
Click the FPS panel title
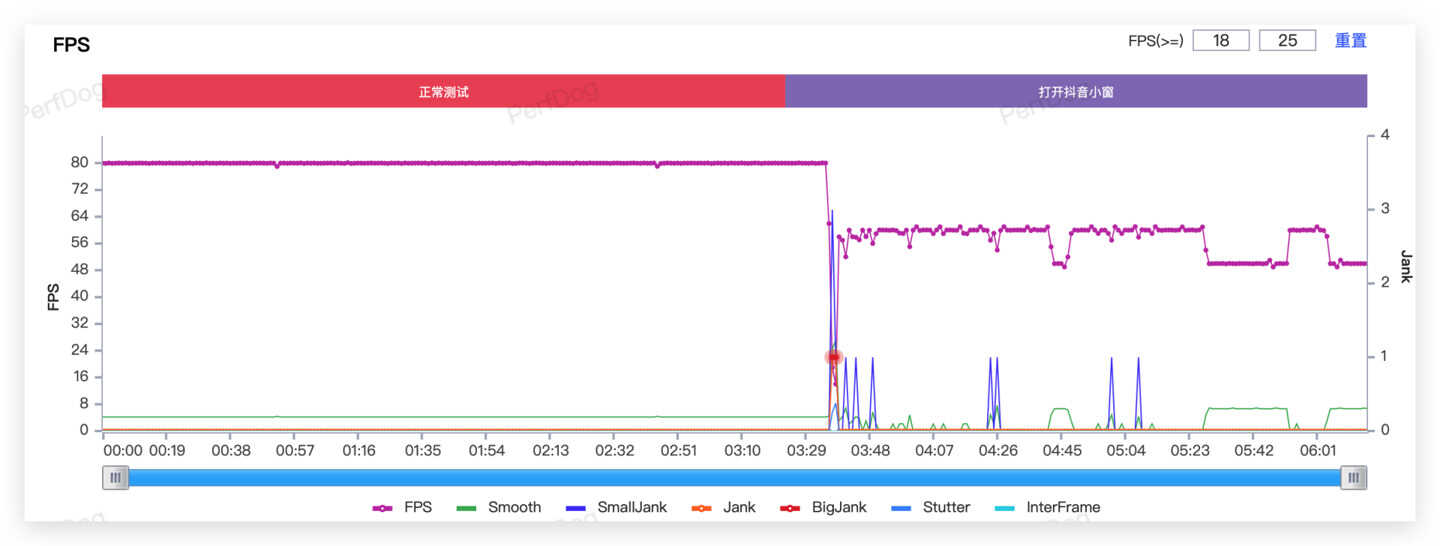(71, 46)
